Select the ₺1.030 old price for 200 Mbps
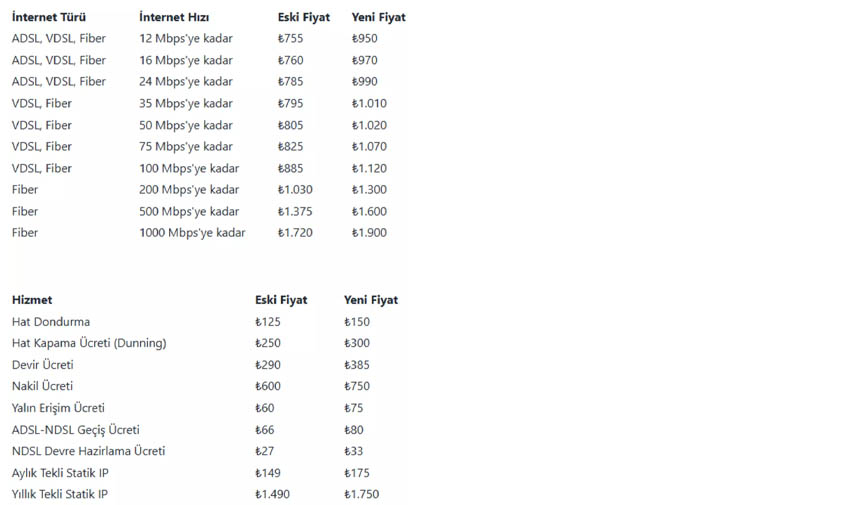Screen dimensions: 860x505 pyautogui.click(x=295, y=190)
